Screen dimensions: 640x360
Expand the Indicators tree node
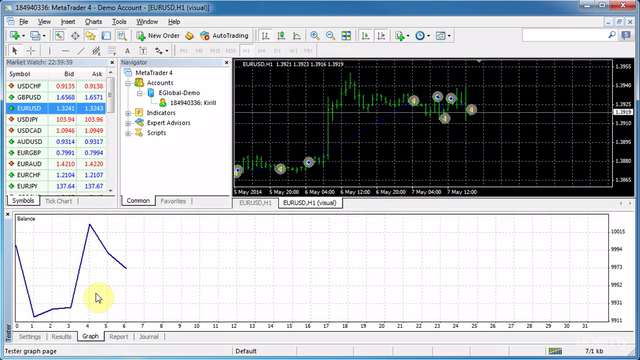[128, 113]
